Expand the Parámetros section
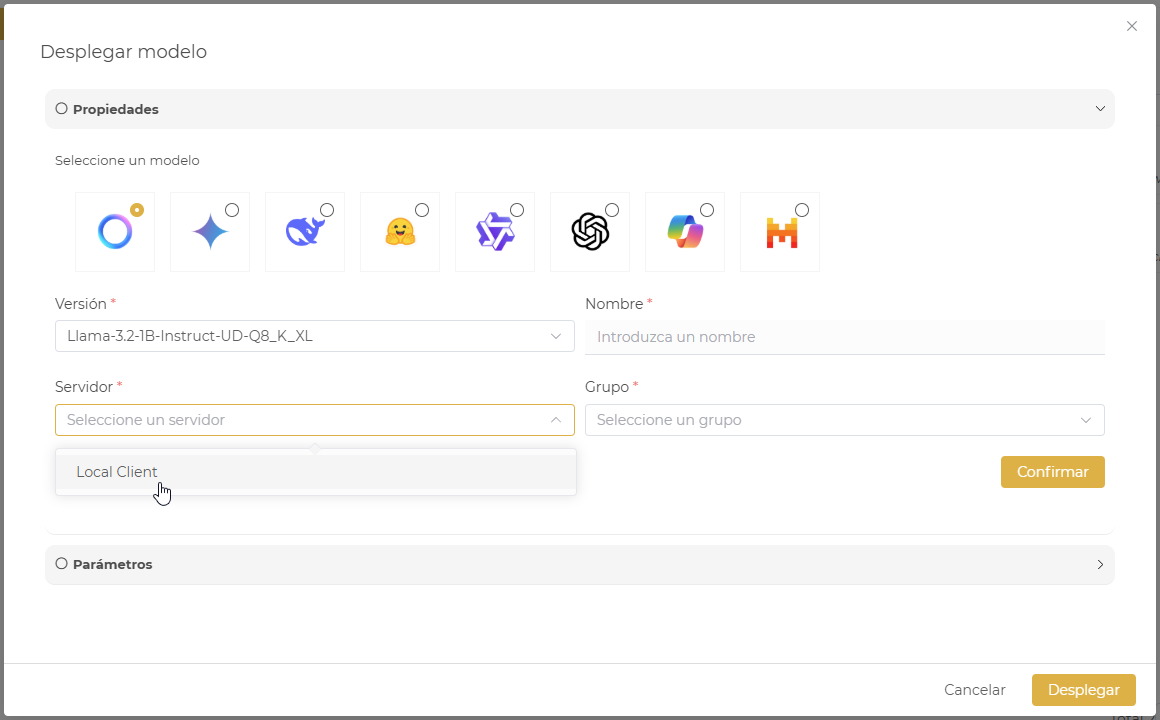This screenshot has width=1160, height=720. click(580, 564)
